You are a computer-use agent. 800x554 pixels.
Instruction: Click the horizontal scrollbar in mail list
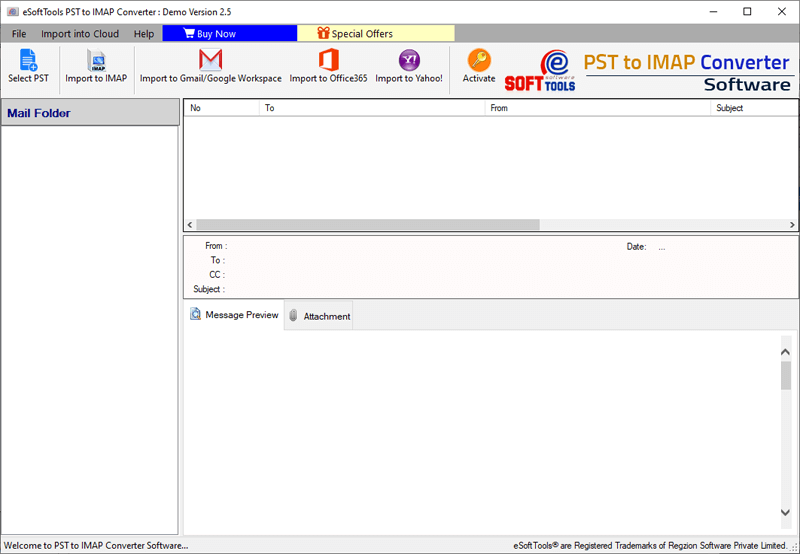pyautogui.click(x=368, y=224)
